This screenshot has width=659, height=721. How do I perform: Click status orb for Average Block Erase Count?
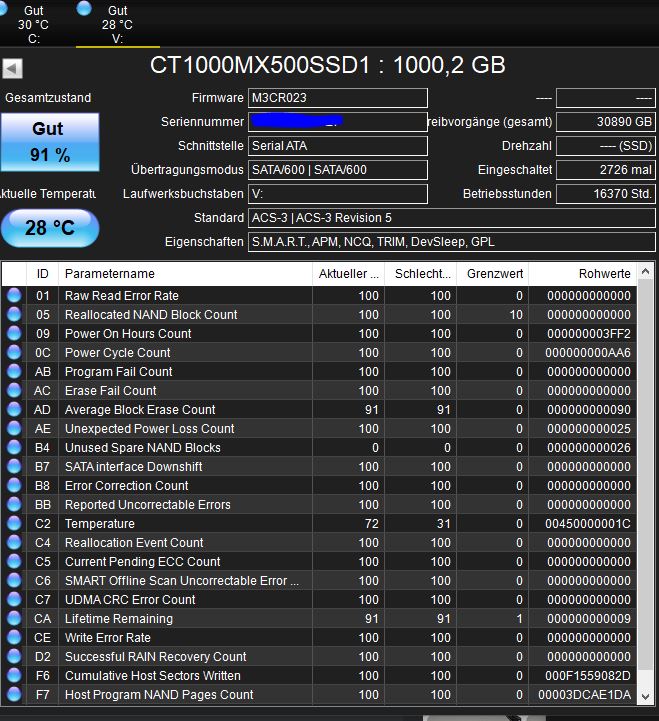14,409
